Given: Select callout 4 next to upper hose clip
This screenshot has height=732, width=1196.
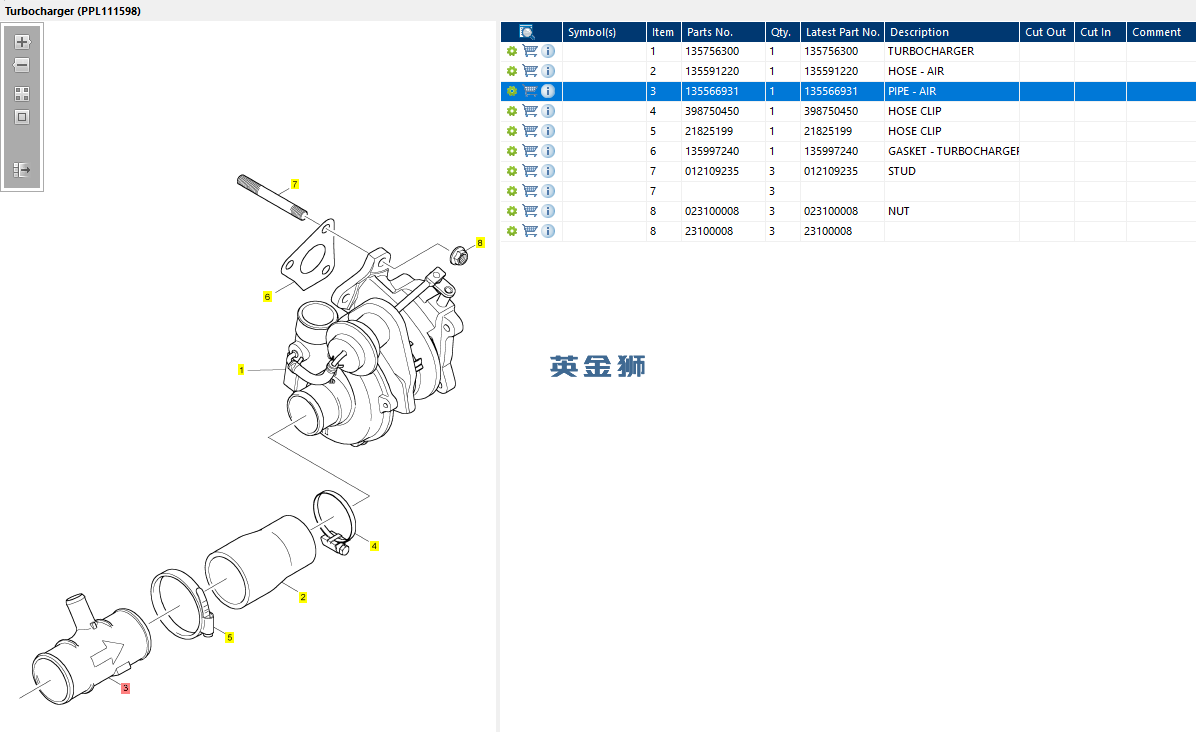Looking at the screenshot, I should point(374,546).
